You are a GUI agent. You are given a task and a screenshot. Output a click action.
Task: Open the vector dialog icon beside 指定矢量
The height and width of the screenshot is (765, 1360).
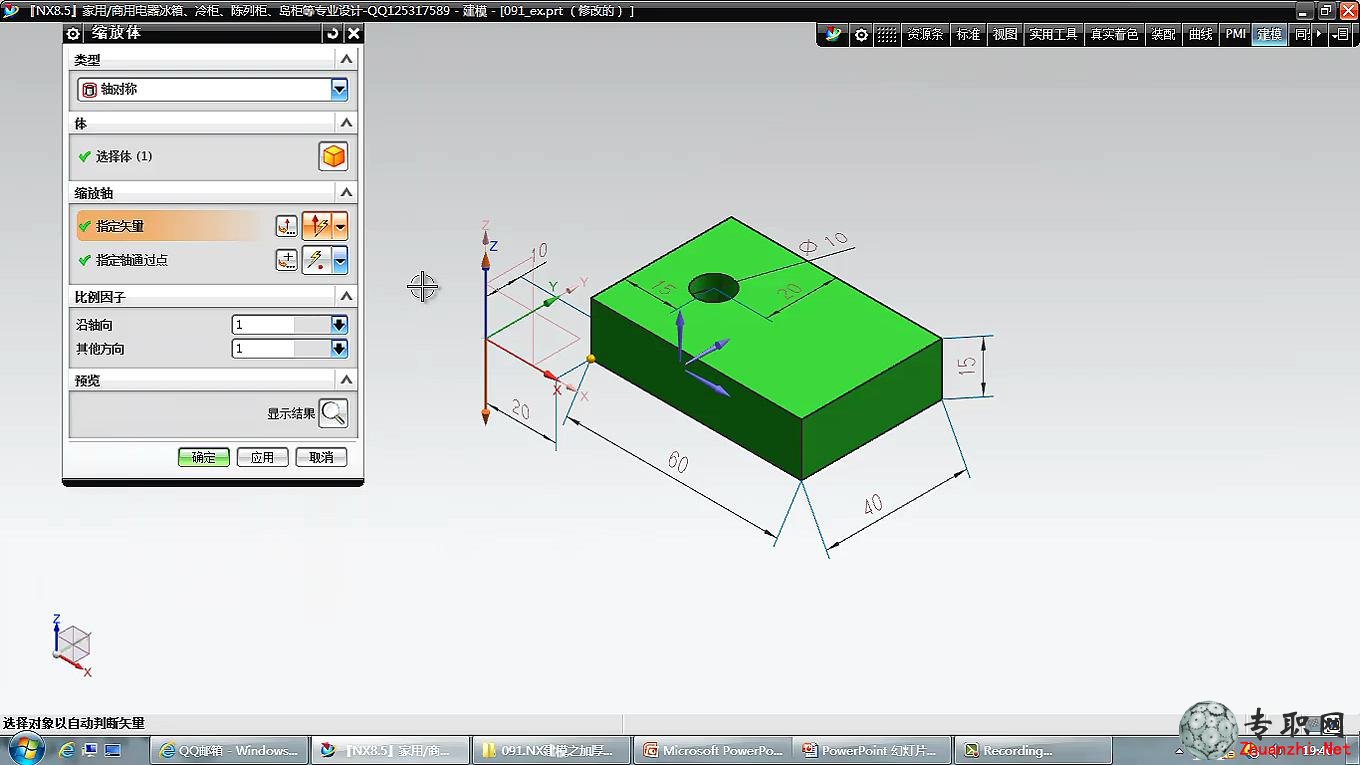287,226
